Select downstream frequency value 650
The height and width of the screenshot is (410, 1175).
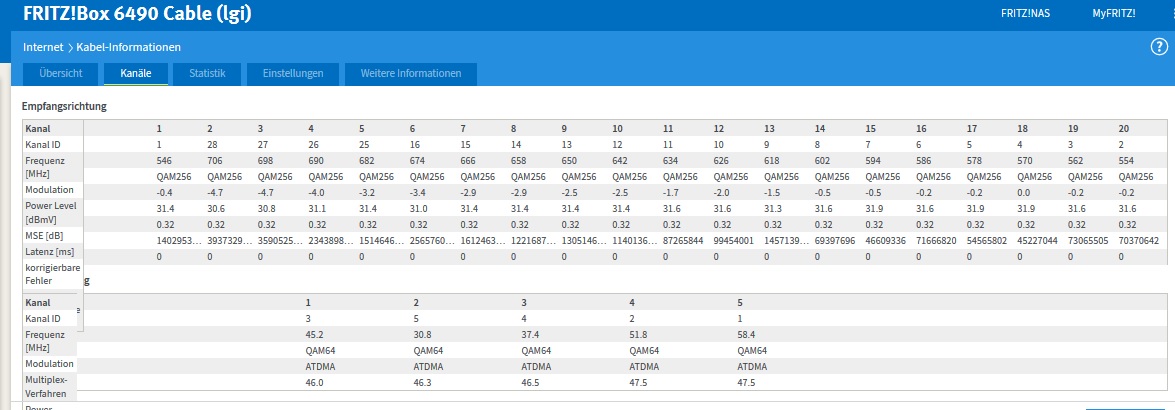[570, 160]
